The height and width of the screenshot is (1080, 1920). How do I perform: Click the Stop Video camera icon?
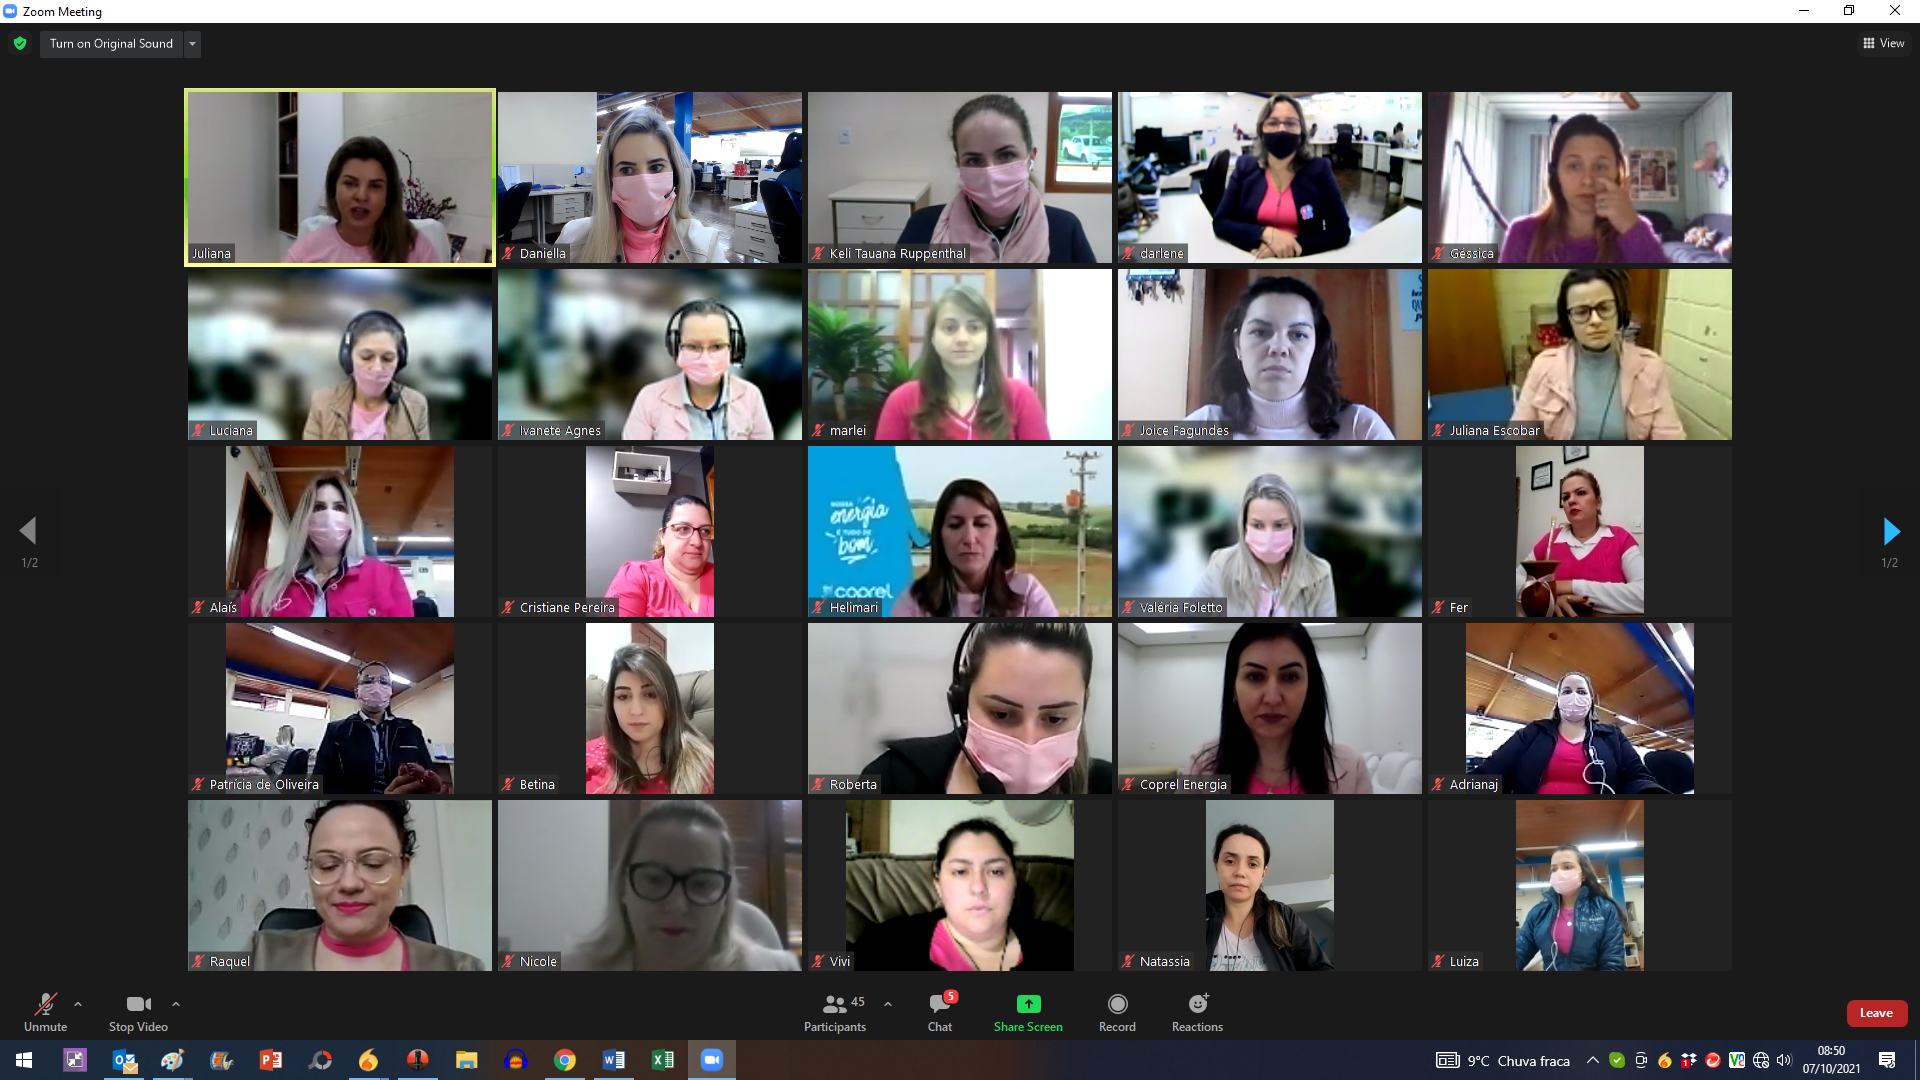[137, 1004]
